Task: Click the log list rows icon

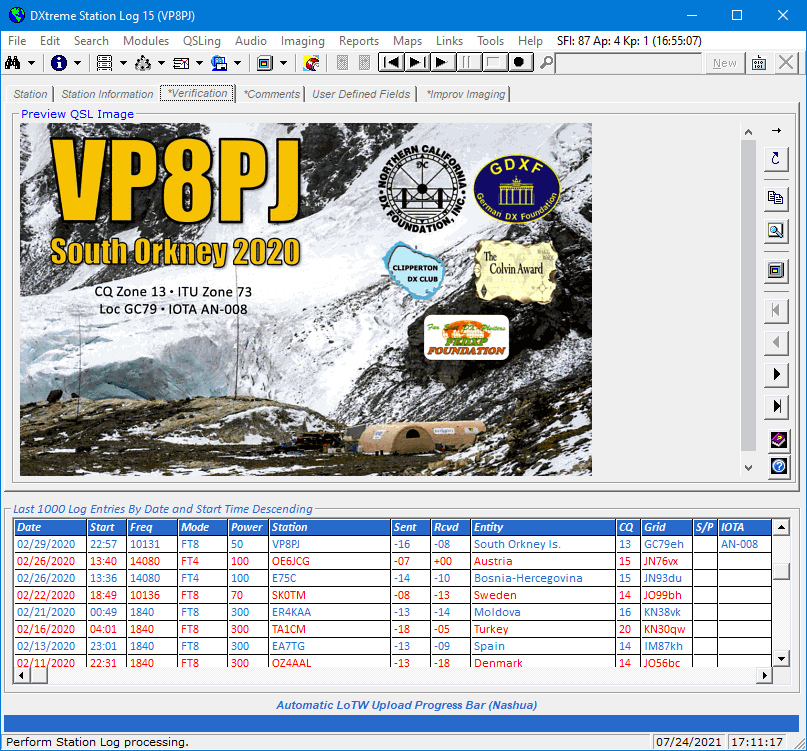Action: pos(104,63)
